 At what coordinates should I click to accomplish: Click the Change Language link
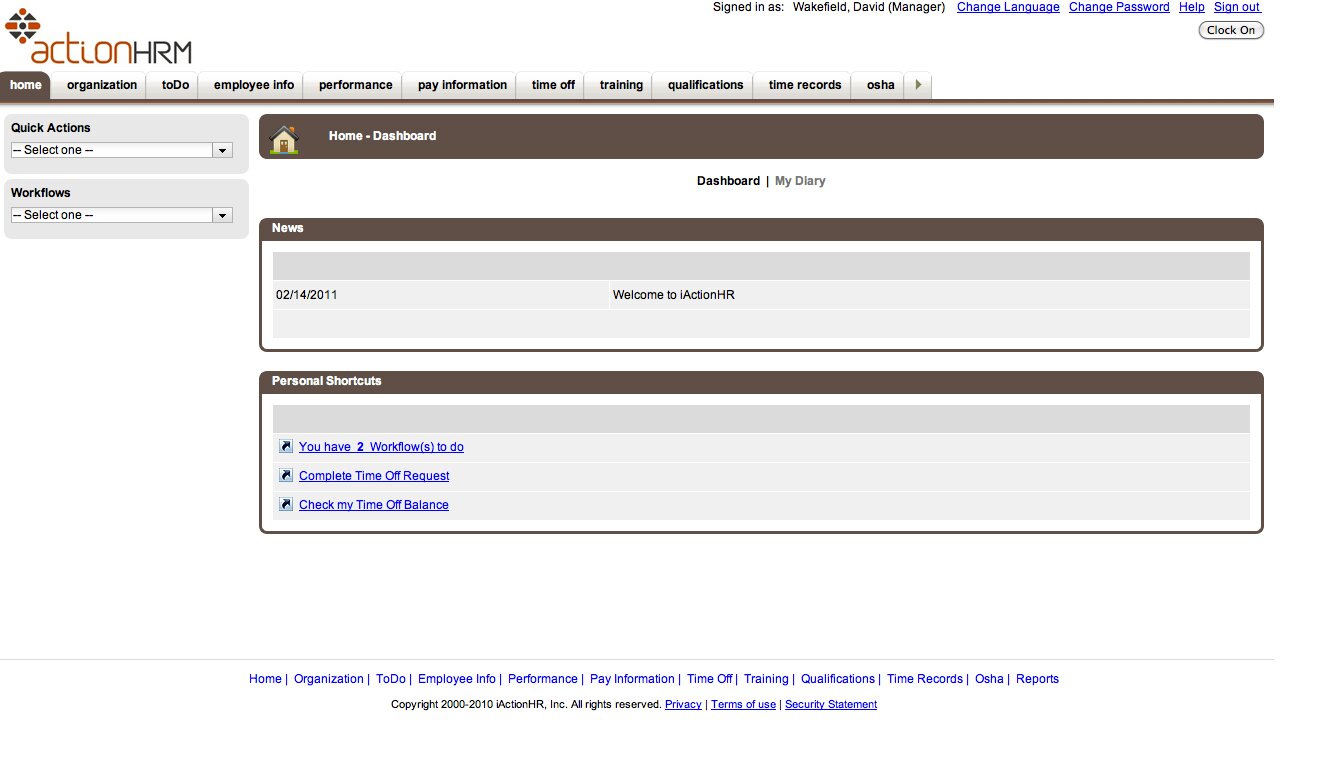1007,7
